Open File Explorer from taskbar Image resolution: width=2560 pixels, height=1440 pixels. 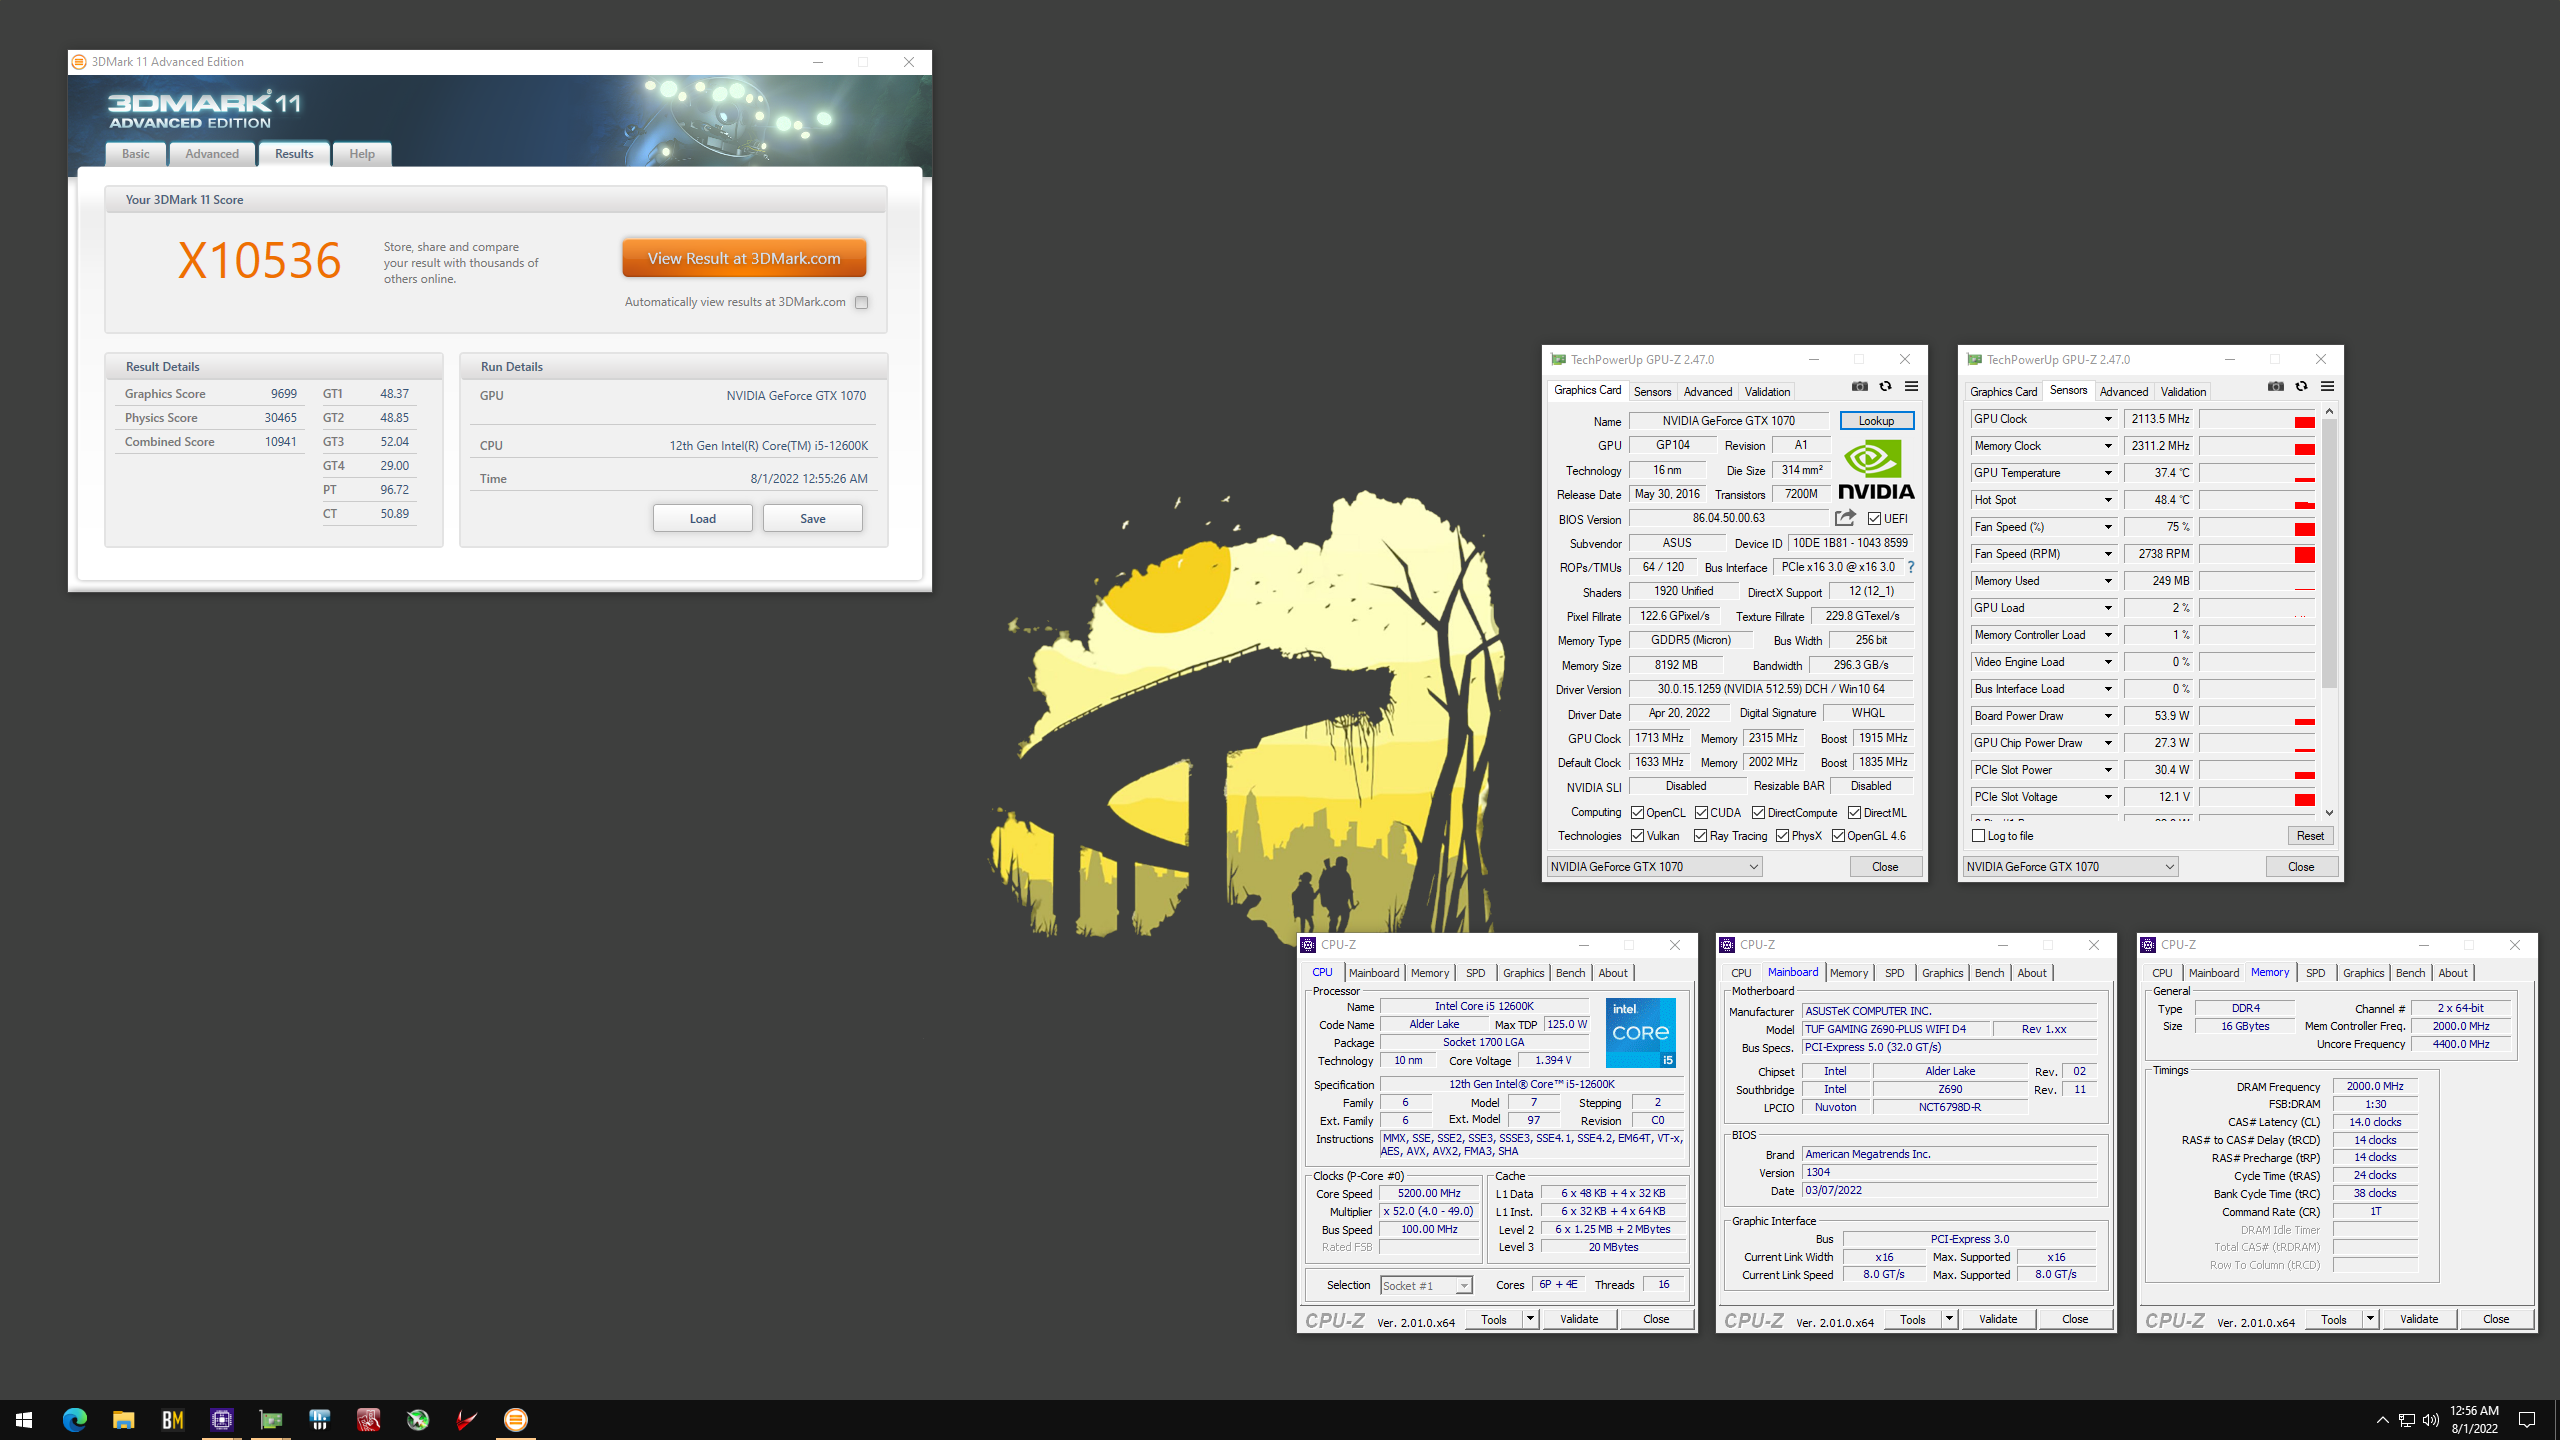(x=123, y=1419)
